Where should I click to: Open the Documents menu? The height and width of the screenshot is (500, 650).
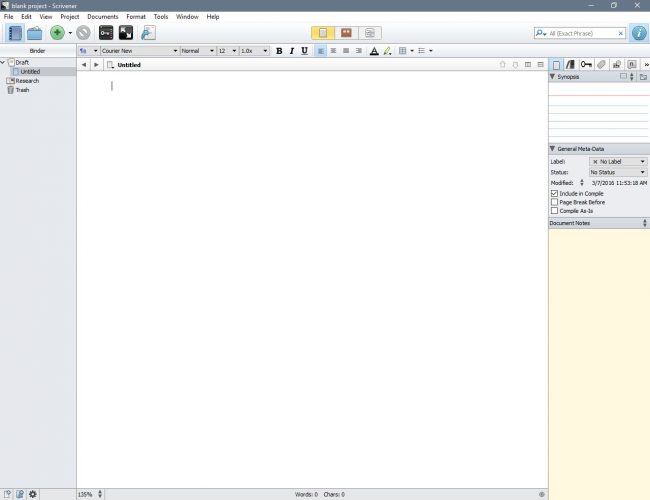[x=103, y=17]
